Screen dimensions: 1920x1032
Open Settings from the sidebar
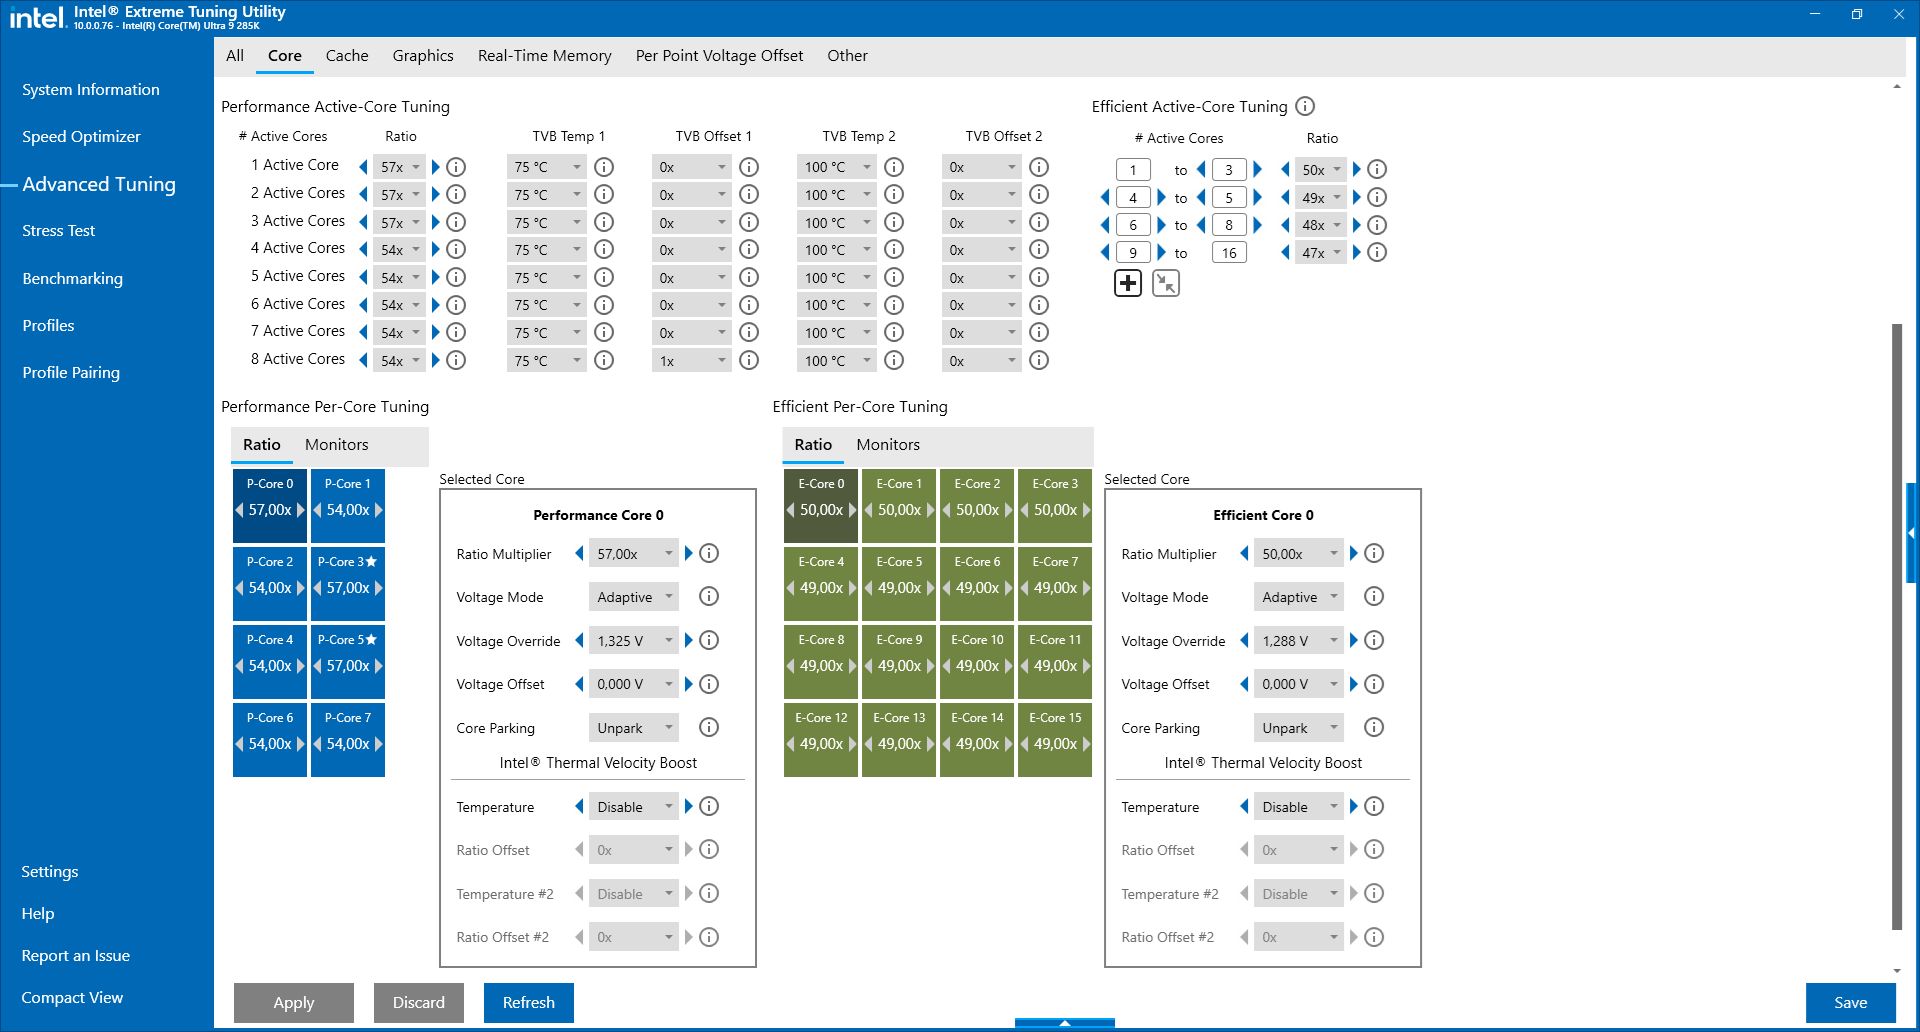click(50, 872)
